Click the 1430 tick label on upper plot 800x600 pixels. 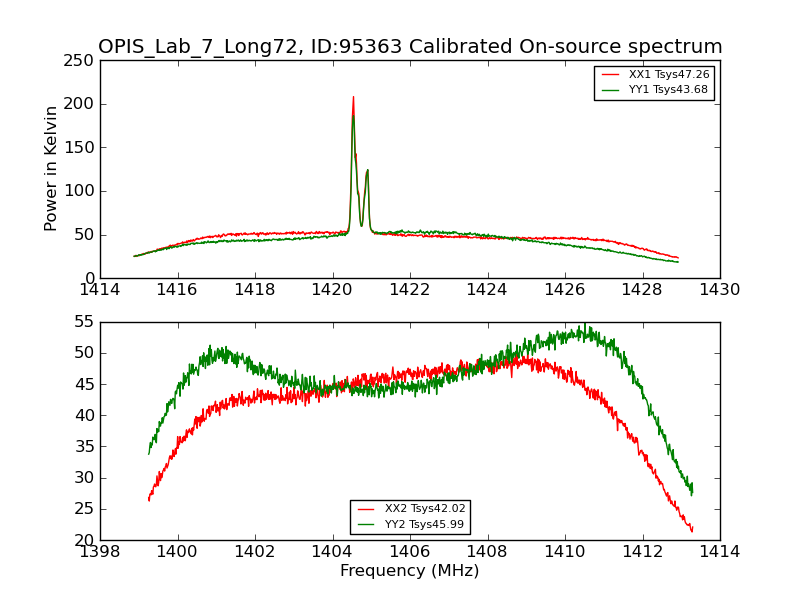coord(720,289)
